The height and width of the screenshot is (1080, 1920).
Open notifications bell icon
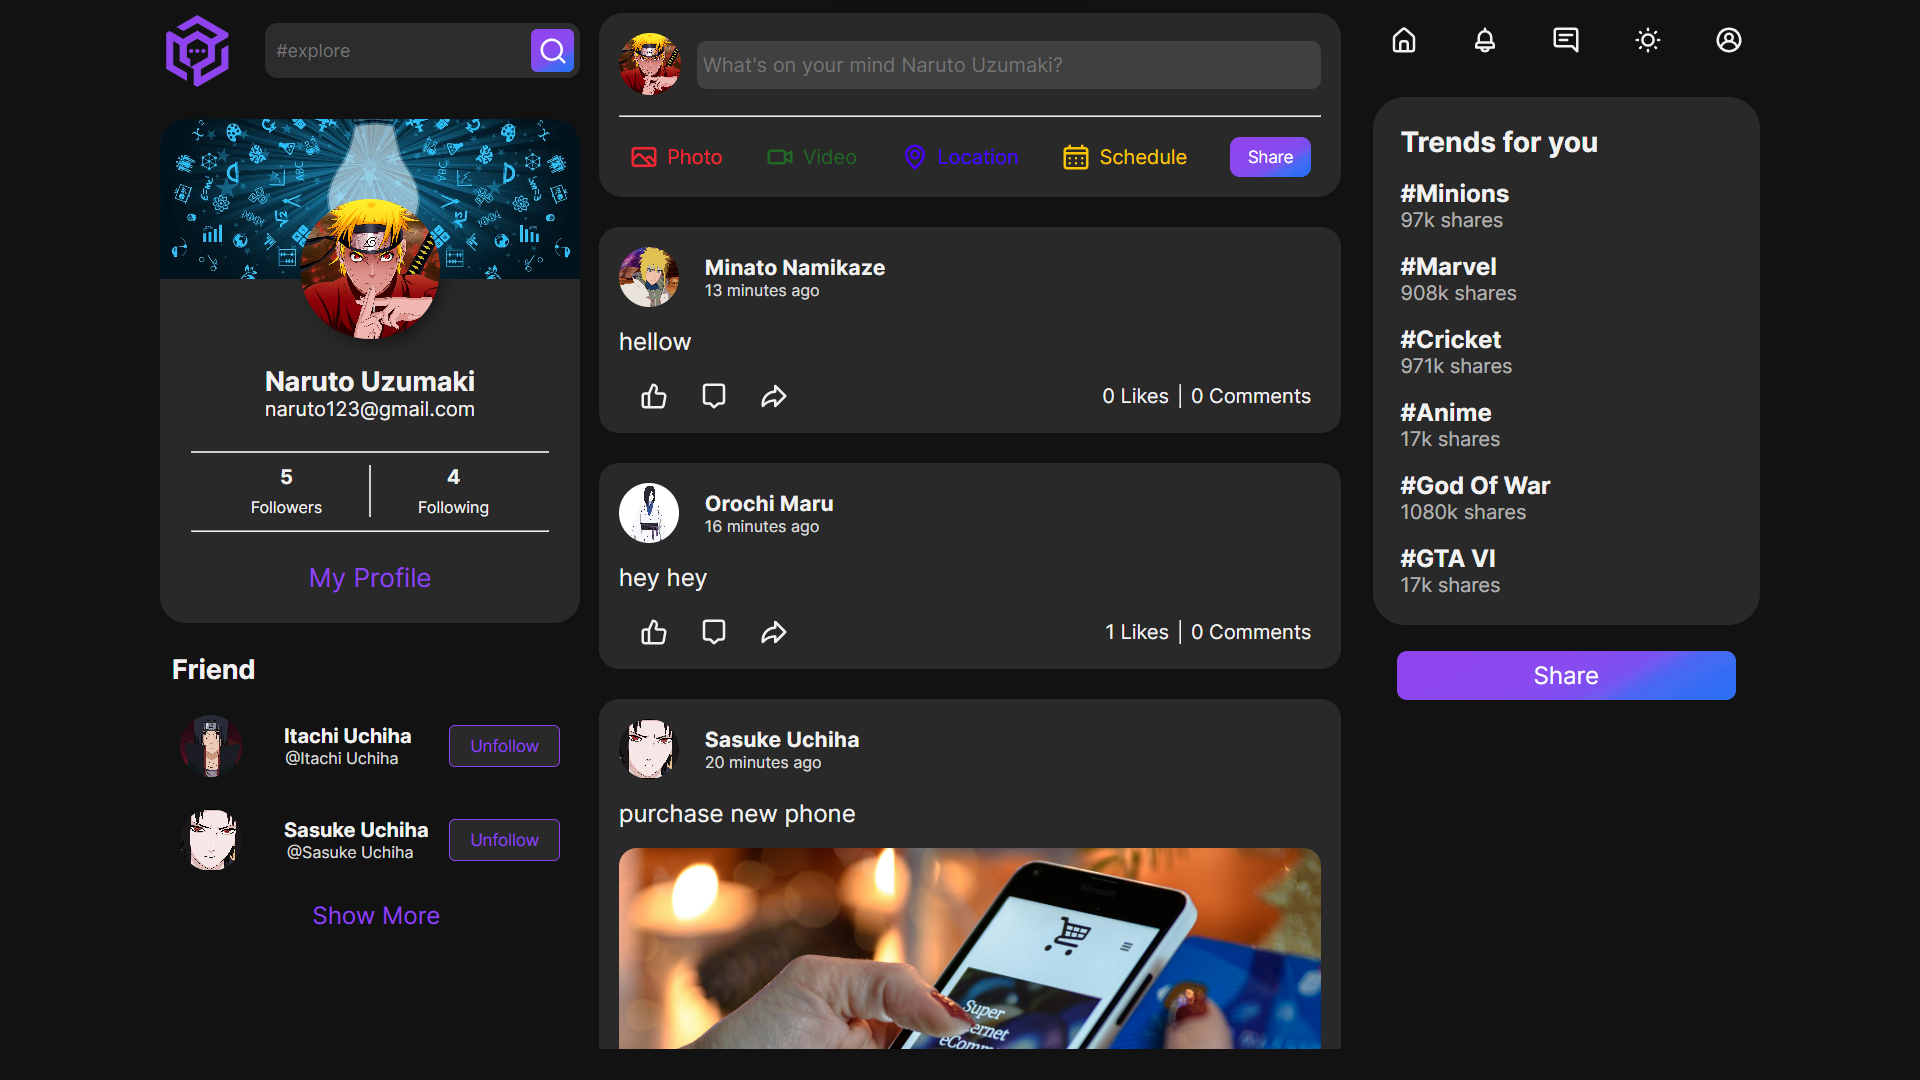pyautogui.click(x=1485, y=40)
